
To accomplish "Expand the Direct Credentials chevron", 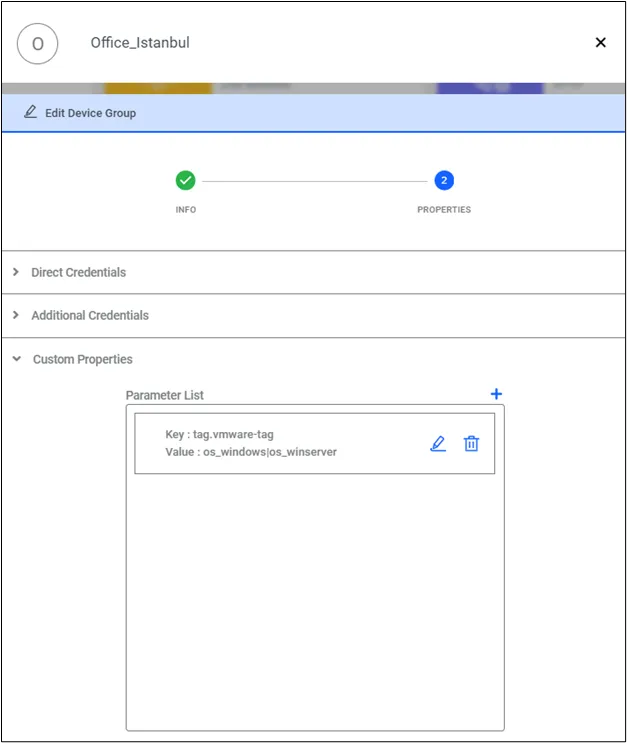I will coord(16,272).
